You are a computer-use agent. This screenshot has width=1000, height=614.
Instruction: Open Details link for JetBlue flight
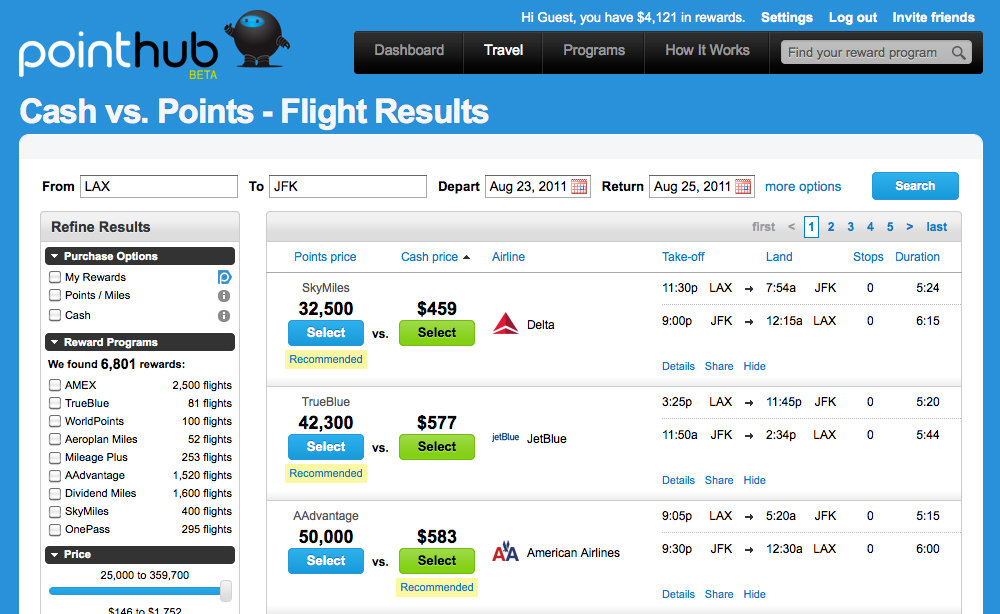pos(678,480)
